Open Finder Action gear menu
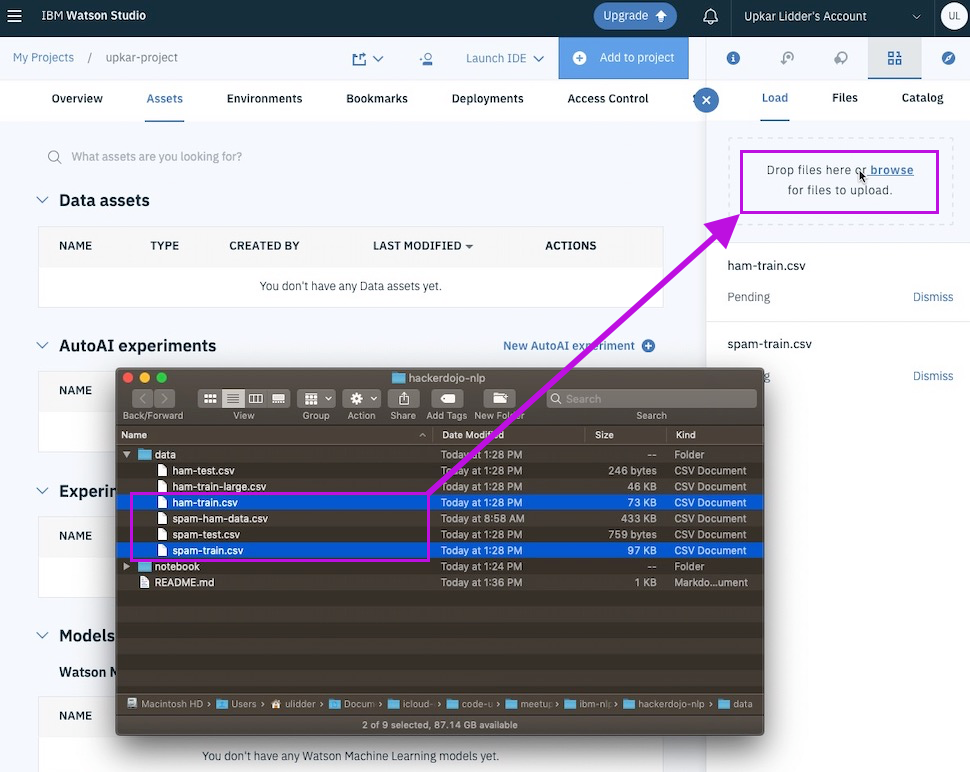 [x=361, y=398]
